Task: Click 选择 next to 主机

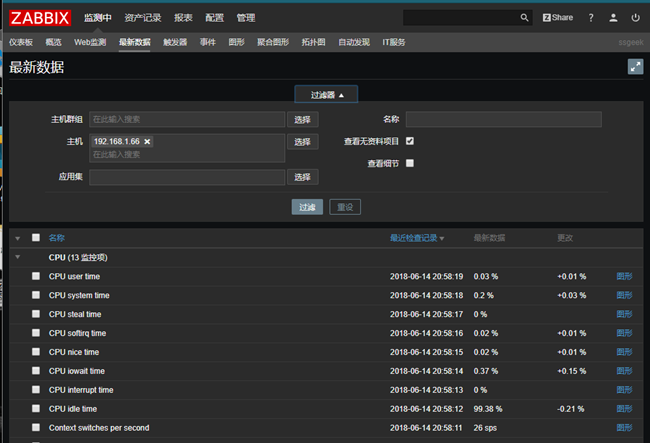Action: click(303, 142)
